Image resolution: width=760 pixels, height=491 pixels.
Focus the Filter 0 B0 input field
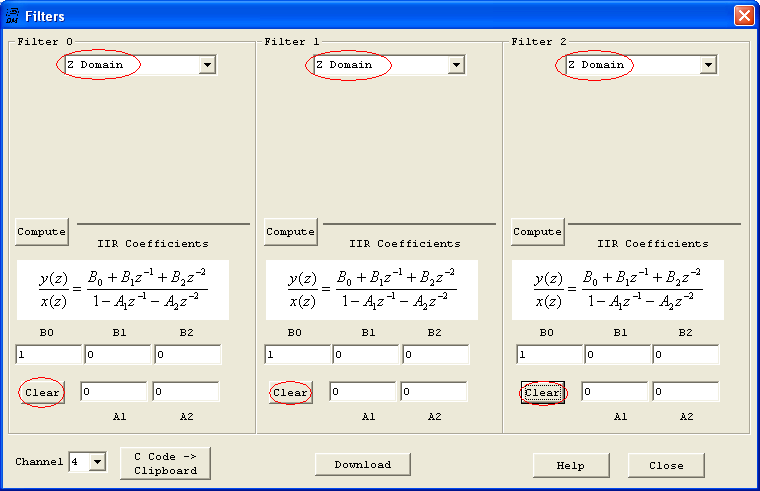point(48,355)
